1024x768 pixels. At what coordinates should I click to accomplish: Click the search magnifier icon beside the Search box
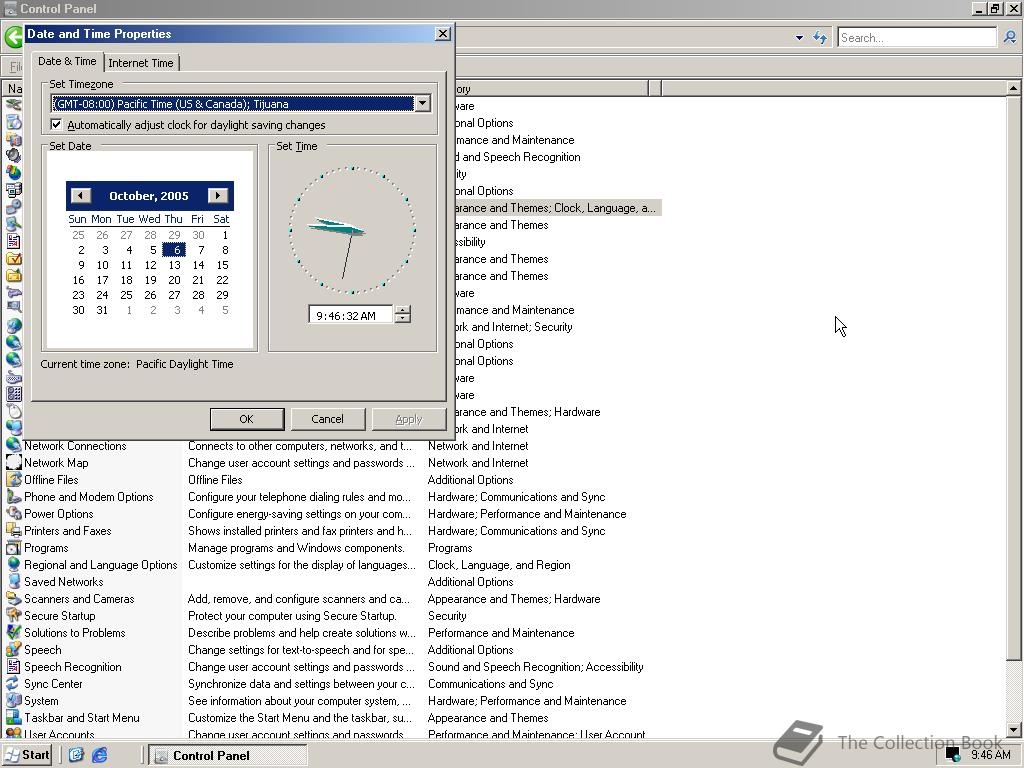[1010, 37]
